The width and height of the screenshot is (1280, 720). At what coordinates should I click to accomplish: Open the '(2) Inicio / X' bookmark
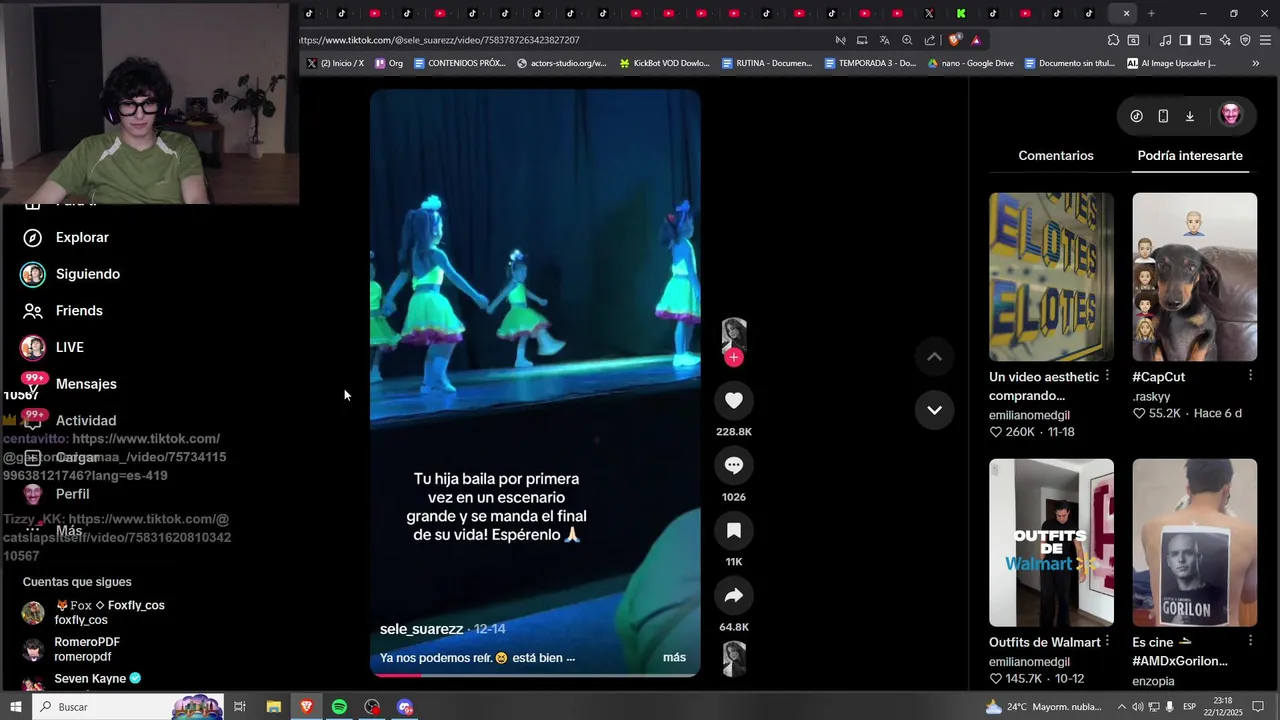[335, 63]
